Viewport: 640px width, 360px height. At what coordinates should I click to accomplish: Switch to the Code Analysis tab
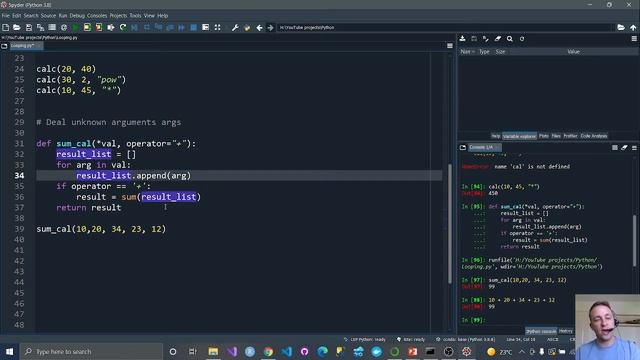[594, 136]
